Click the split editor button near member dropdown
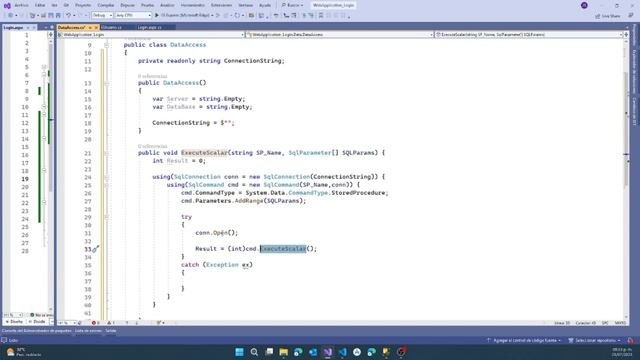This screenshot has width=640, height=360. [626, 35]
